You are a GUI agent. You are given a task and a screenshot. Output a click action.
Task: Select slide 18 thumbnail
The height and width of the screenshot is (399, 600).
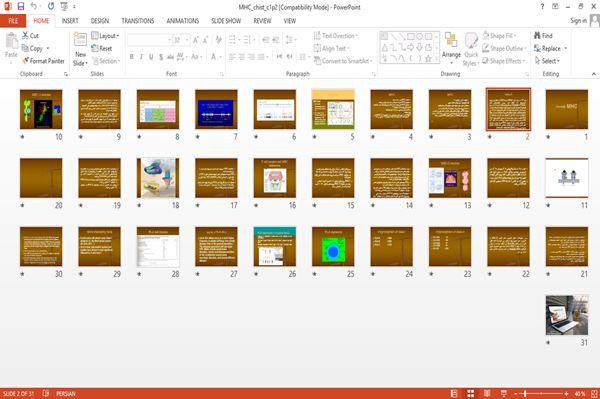158,178
